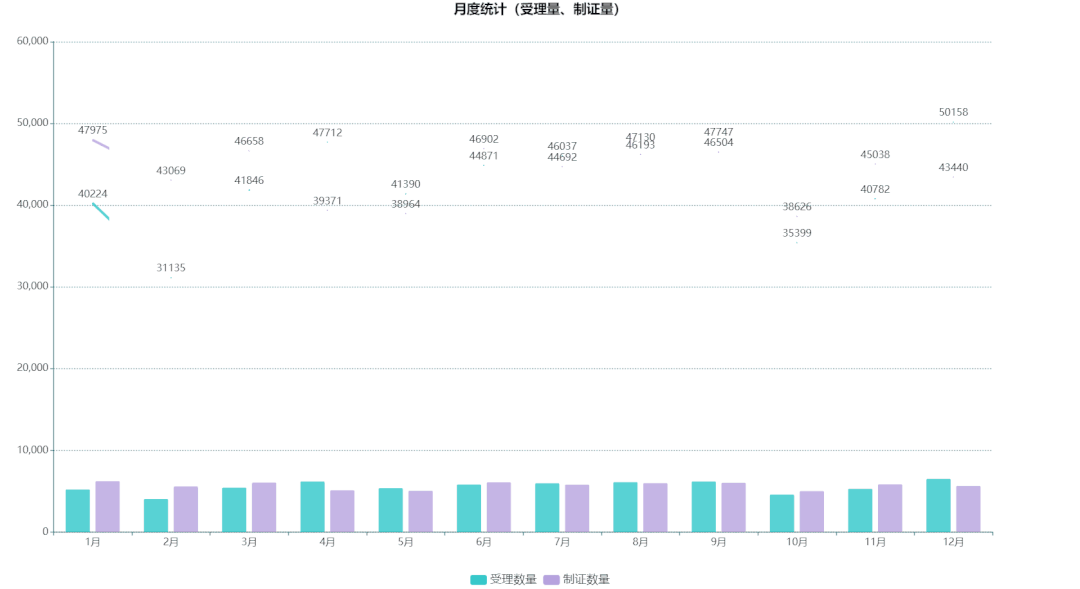Select the teal 受理数量 bar for 11月

point(860,510)
